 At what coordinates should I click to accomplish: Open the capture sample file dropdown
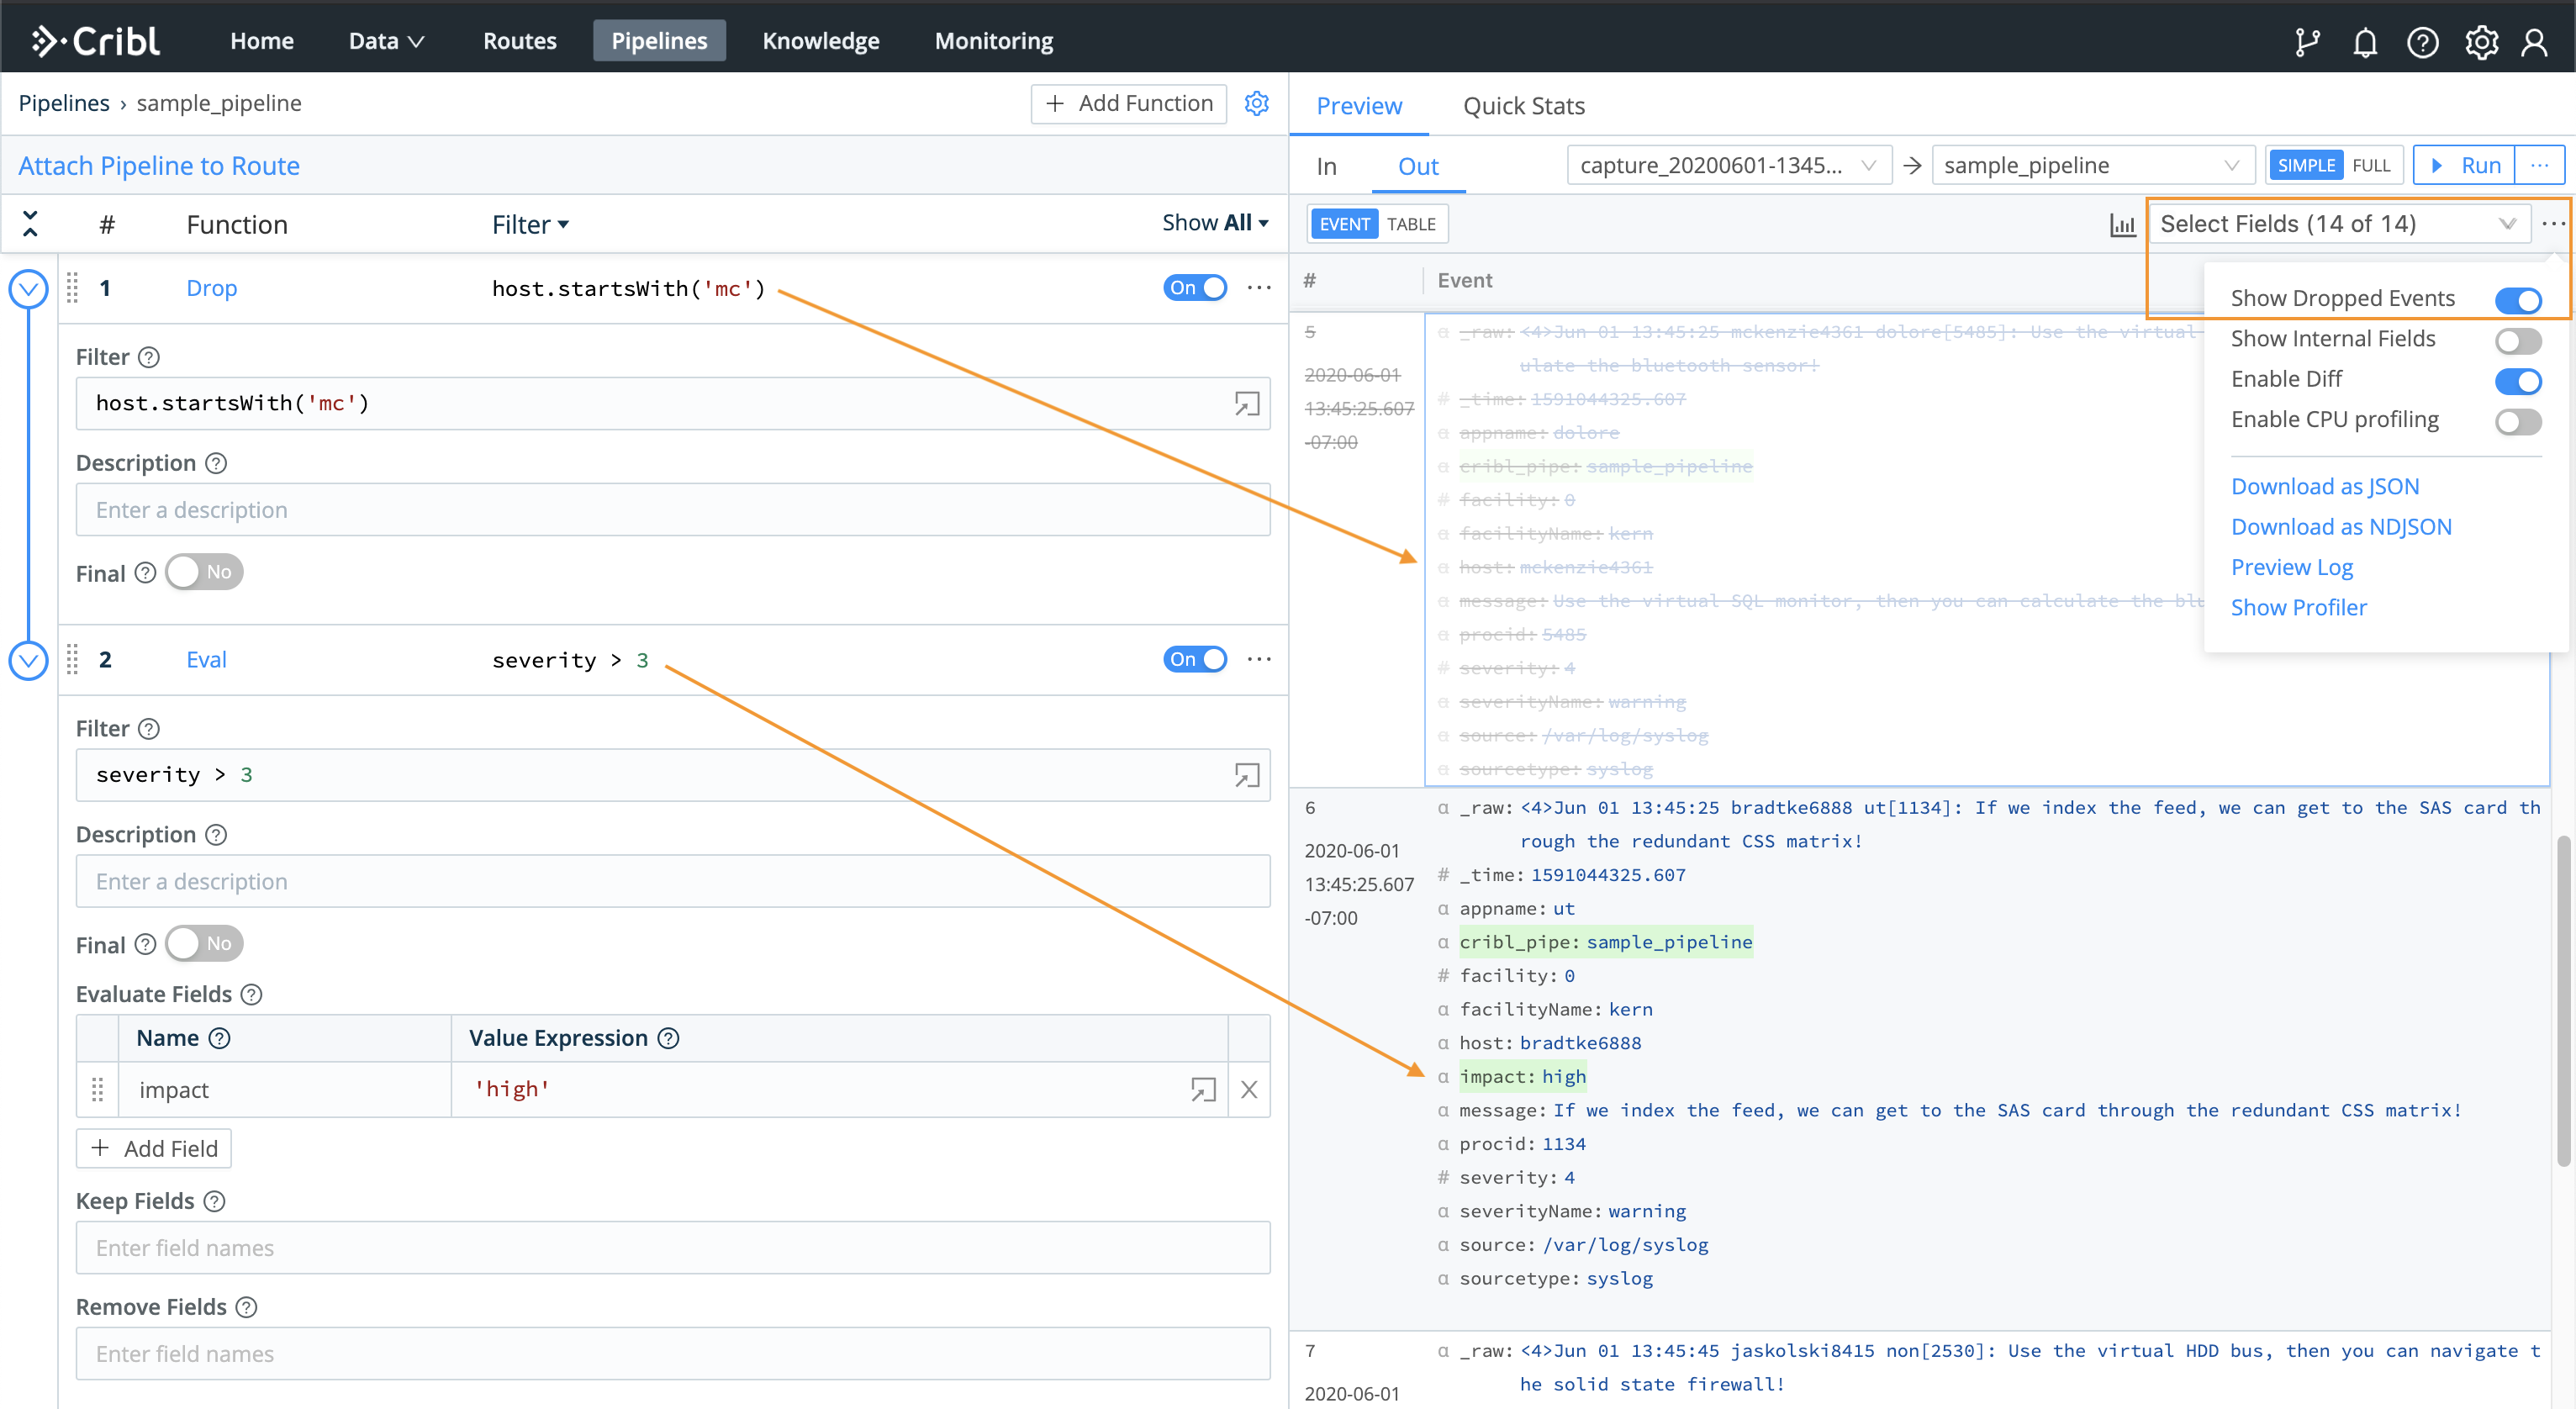[1727, 165]
